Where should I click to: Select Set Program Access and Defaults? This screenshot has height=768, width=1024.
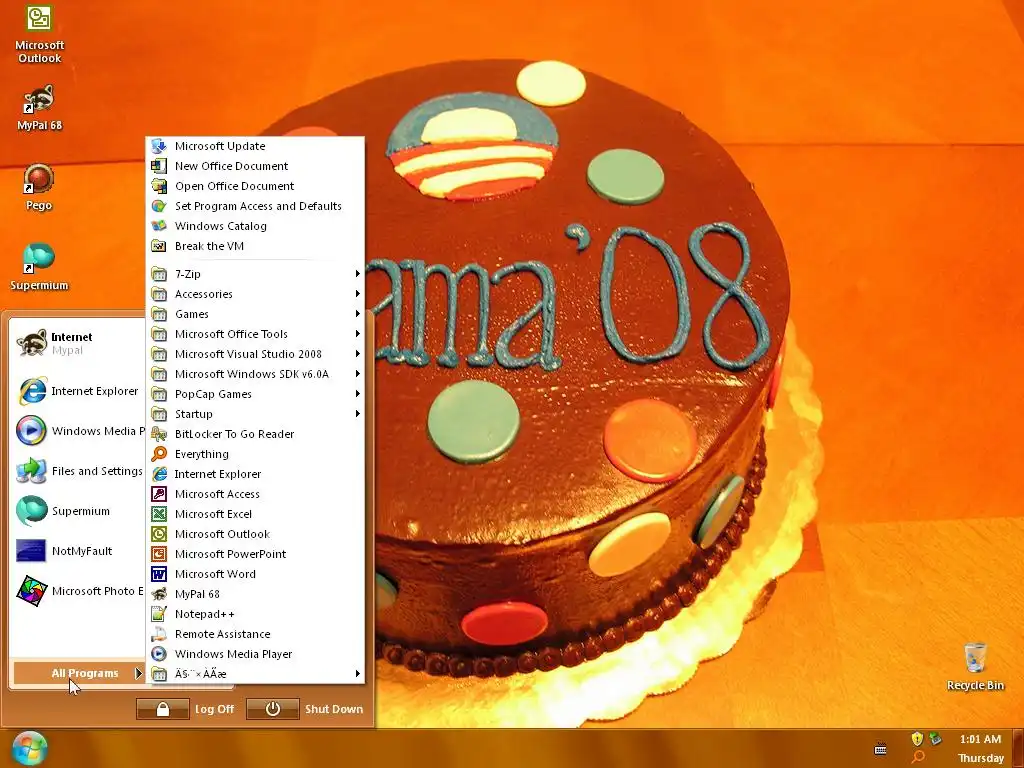[255, 206]
